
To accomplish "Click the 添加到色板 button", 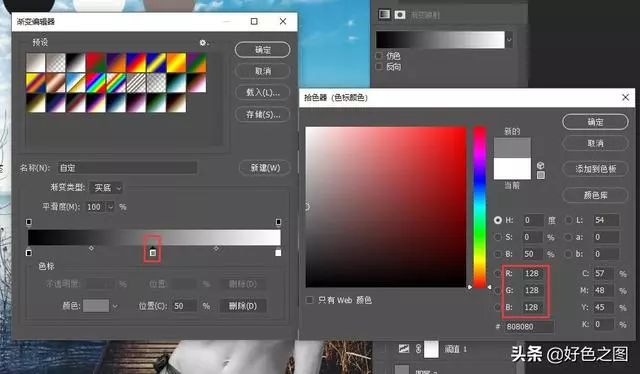I will [x=595, y=169].
